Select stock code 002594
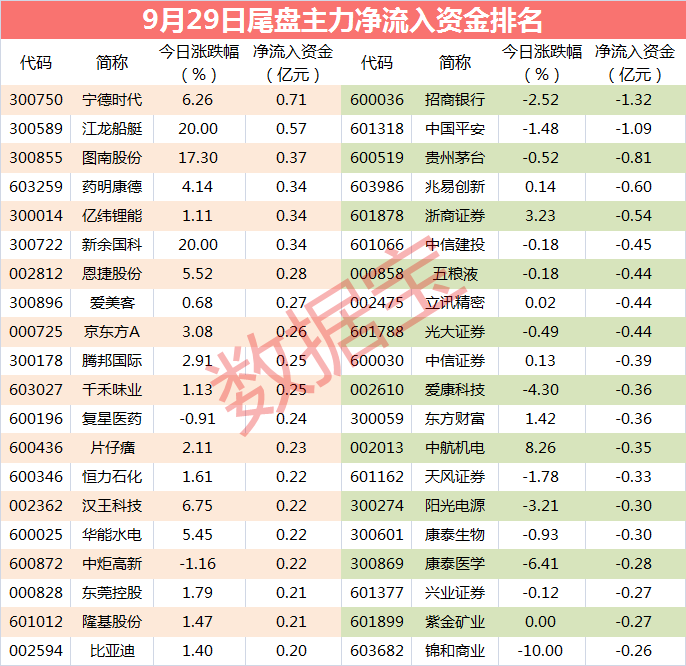Screen dimensions: 686x666 (x=36, y=651)
